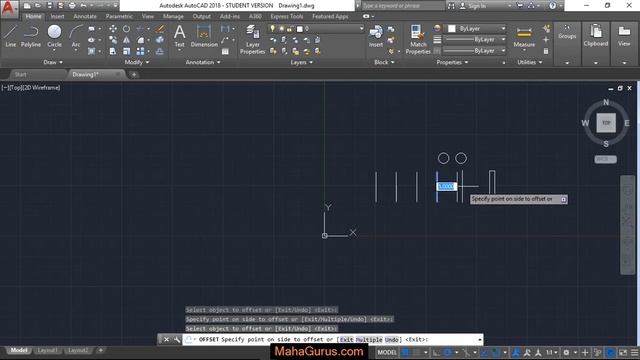Open Layer Properties manager

click(252, 39)
